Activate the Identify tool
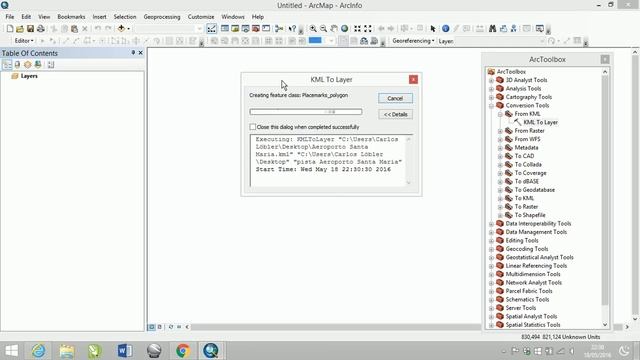 coord(446,29)
